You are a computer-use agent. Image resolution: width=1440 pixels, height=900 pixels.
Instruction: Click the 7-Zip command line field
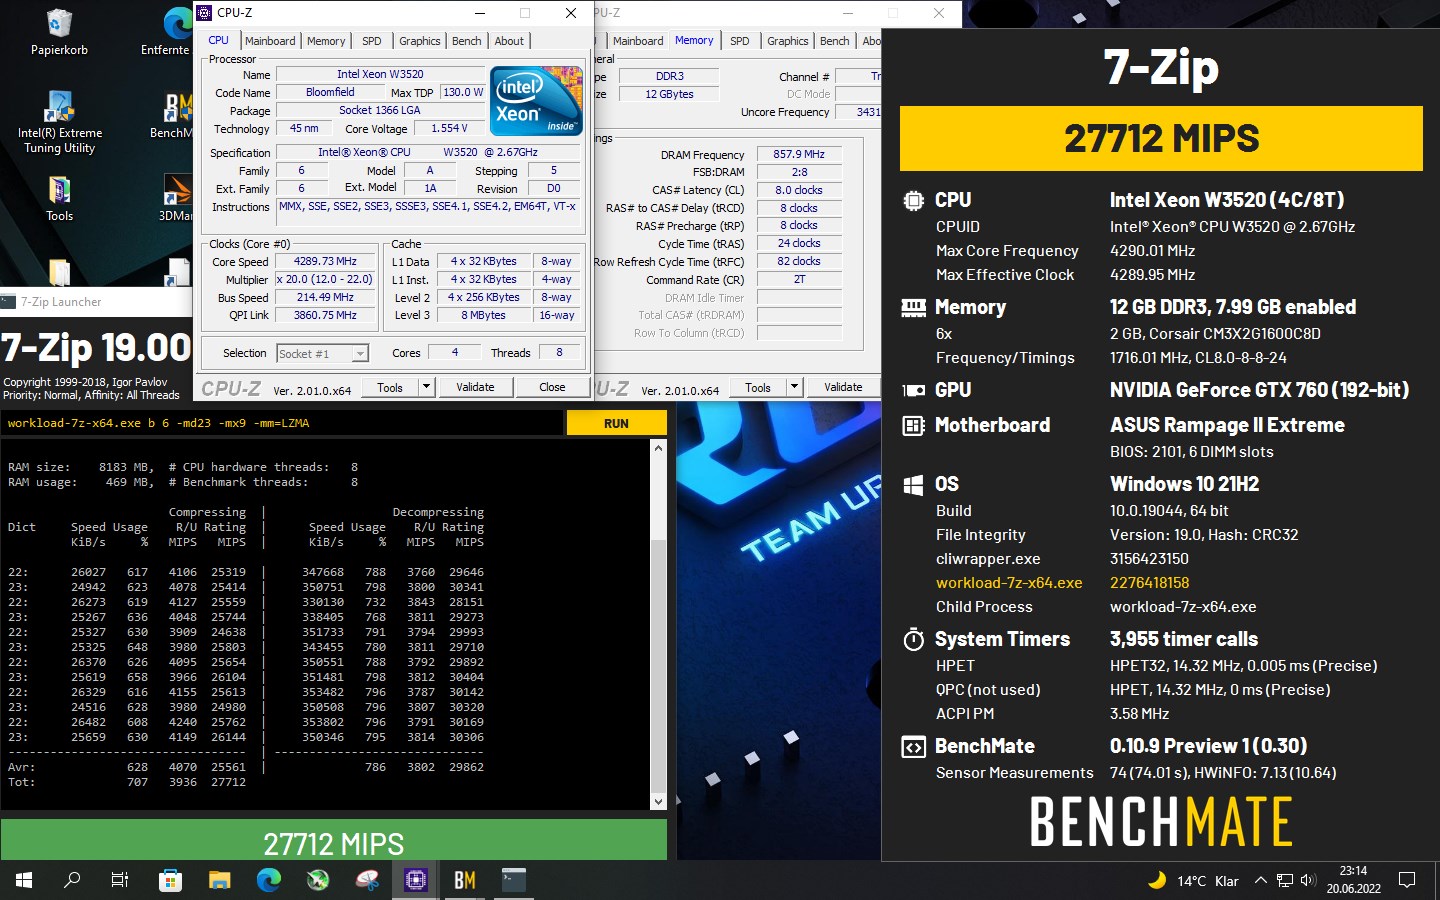[281, 424]
